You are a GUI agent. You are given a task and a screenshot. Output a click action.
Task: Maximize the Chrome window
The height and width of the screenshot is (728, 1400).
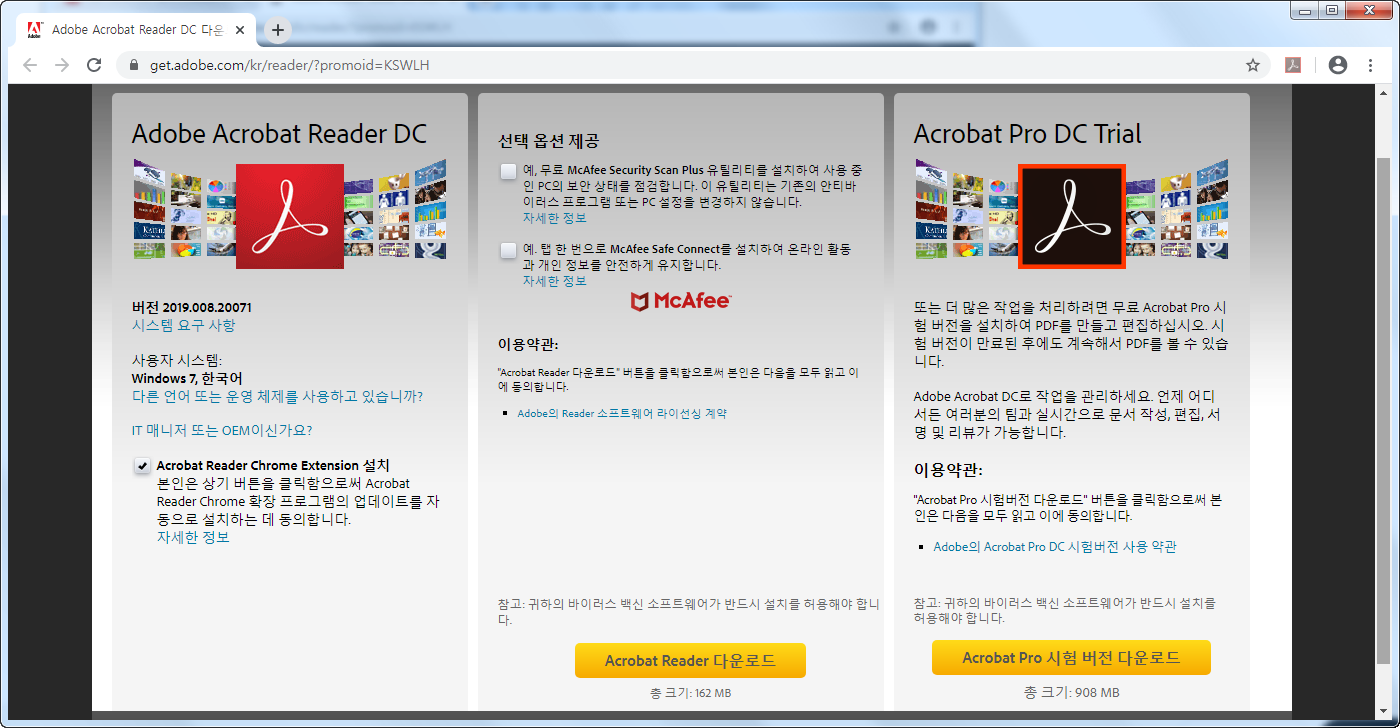(1331, 10)
